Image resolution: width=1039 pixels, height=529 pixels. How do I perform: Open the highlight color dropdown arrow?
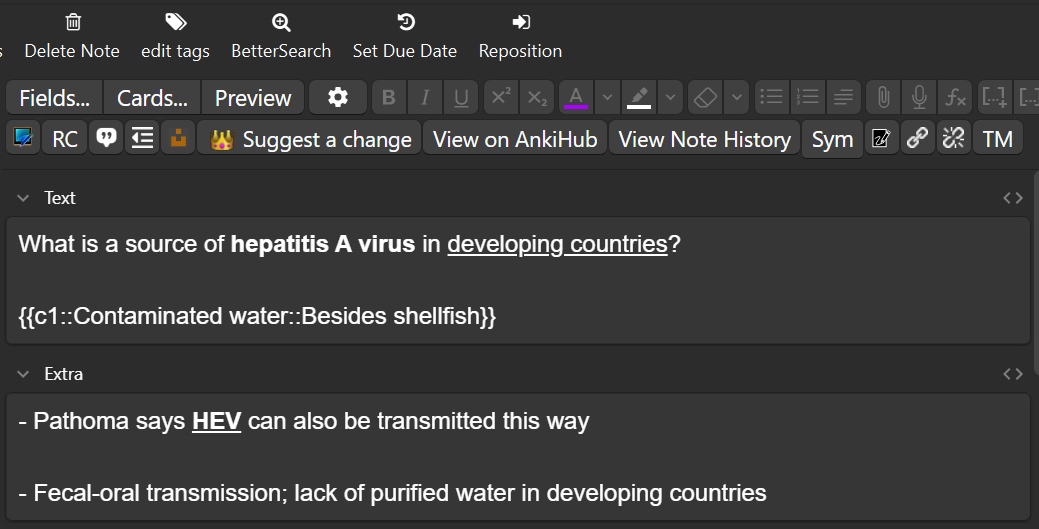670,97
